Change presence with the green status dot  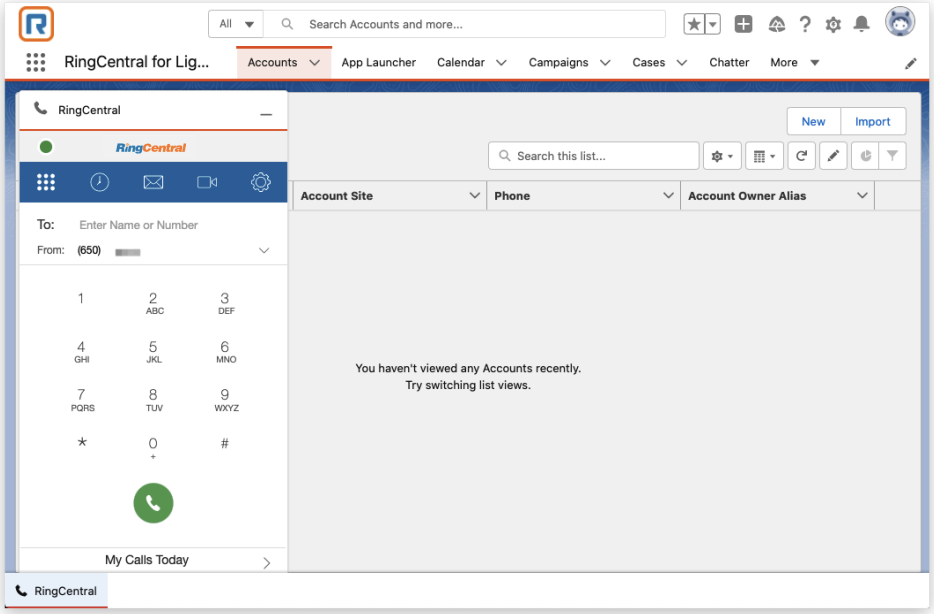pyautogui.click(x=46, y=147)
